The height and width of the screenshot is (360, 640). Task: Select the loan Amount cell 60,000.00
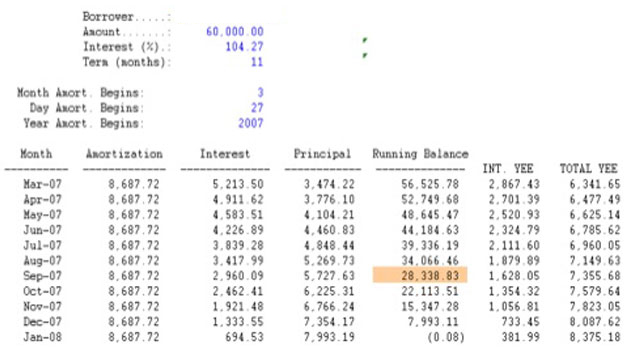[235, 32]
